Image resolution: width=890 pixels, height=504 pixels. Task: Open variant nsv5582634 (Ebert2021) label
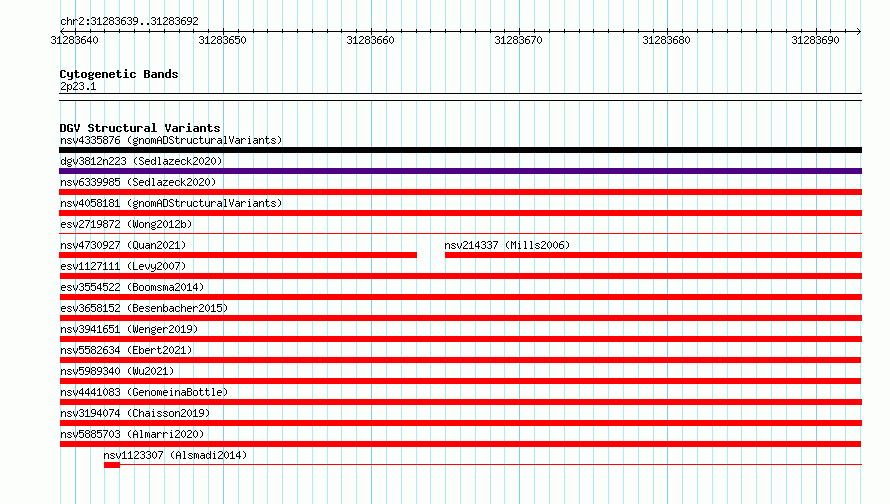(126, 350)
